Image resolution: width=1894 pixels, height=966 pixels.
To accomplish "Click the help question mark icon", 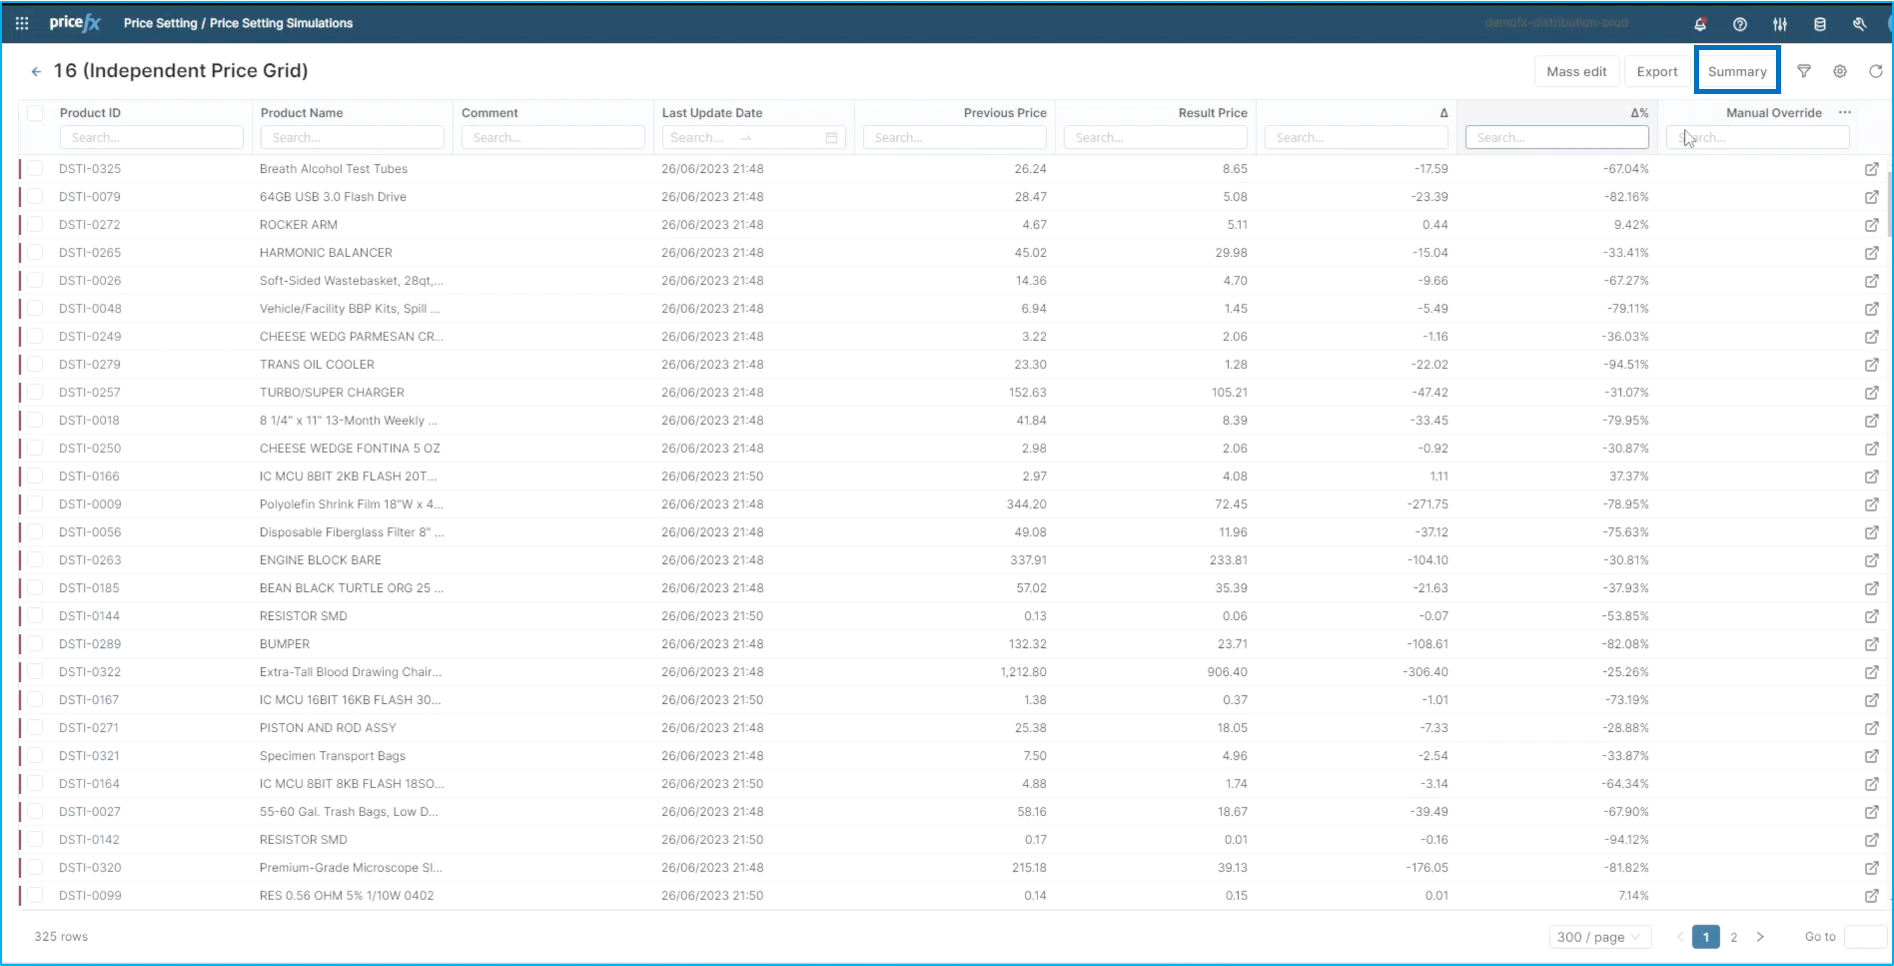I will coord(1740,24).
